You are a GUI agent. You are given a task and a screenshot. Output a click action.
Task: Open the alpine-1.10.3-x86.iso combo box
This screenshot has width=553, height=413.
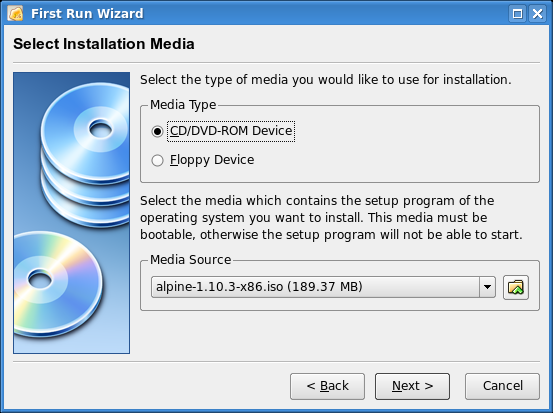click(x=323, y=287)
